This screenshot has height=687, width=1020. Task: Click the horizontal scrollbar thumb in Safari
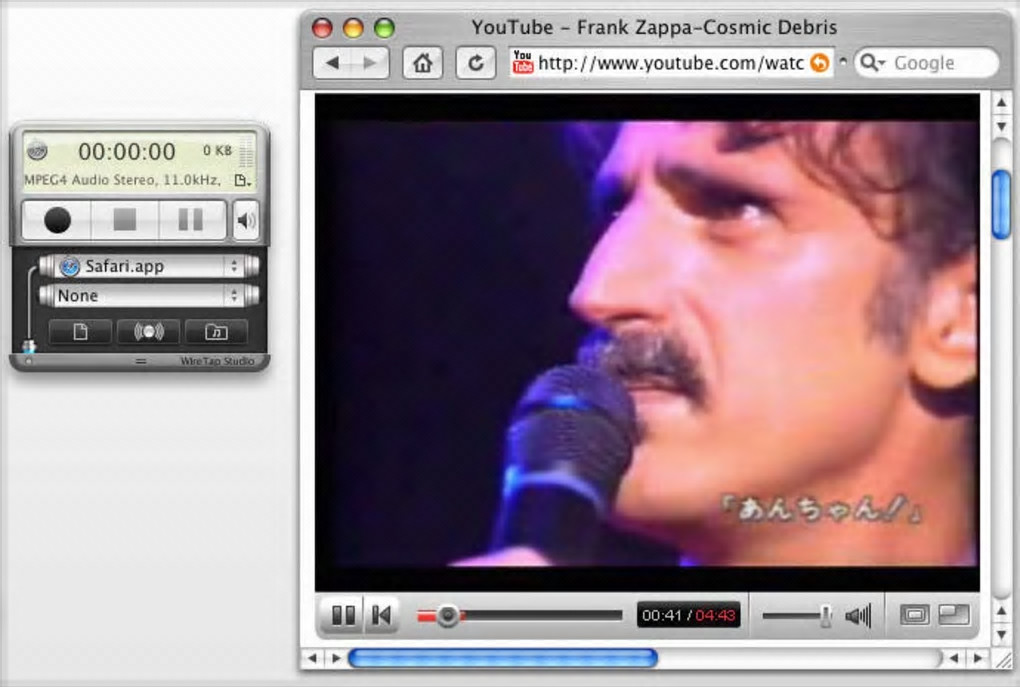click(x=502, y=658)
